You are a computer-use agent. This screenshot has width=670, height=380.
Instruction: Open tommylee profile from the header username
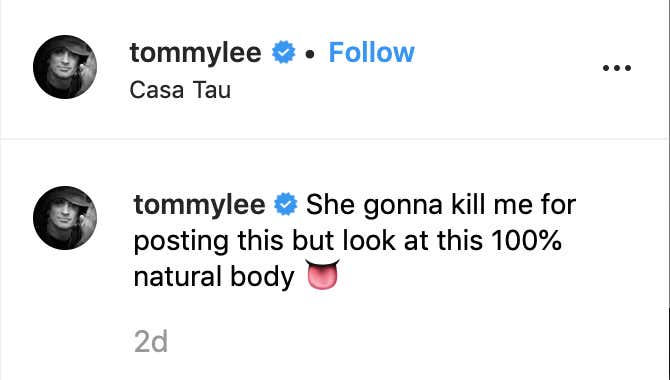point(195,53)
